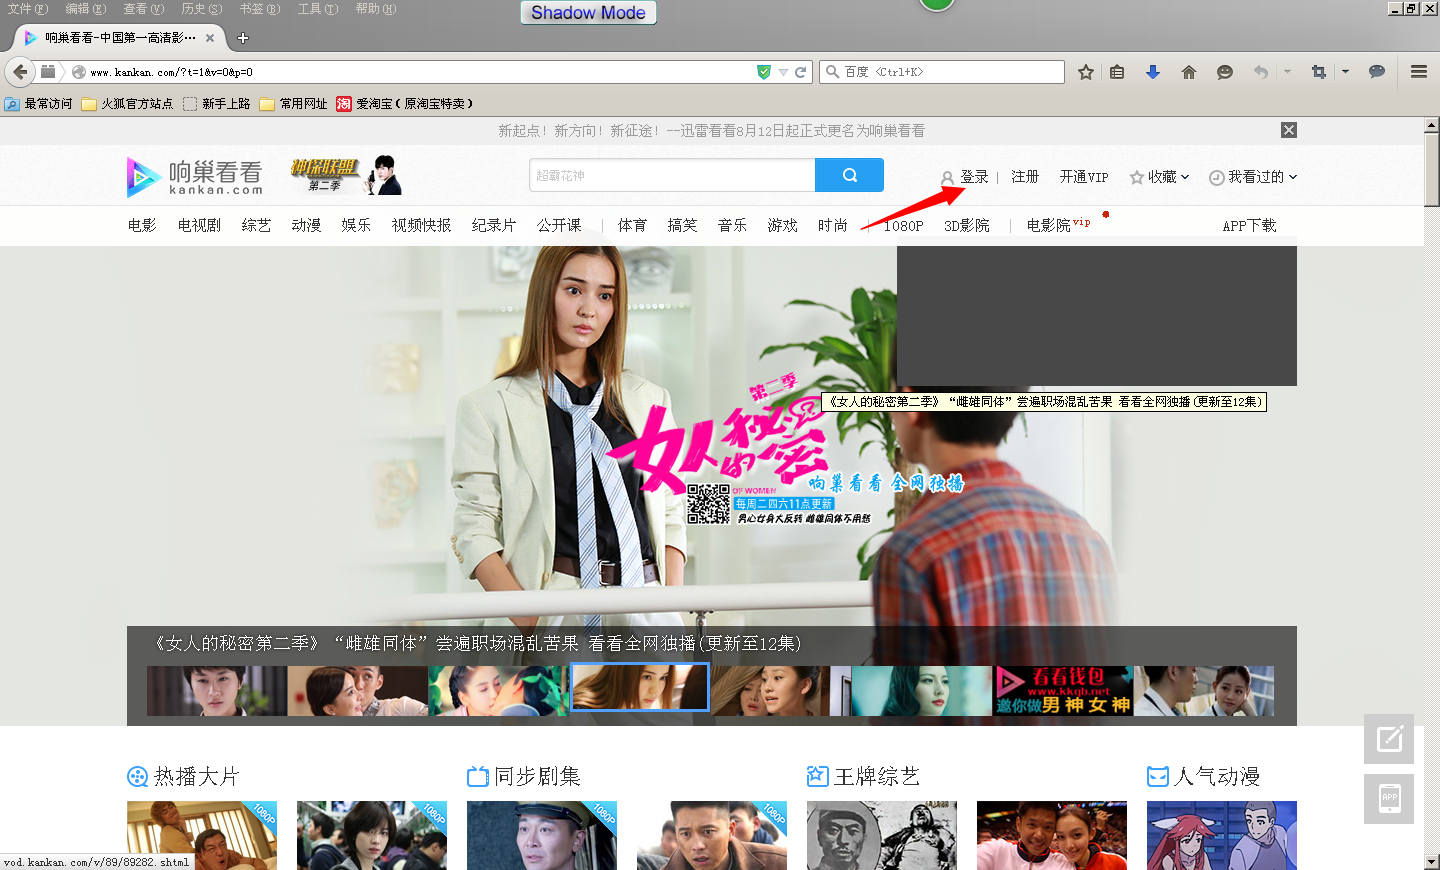1440x870 pixels.
Task: Open the 火狐官方站点 bookmark folder
Action: [127, 104]
